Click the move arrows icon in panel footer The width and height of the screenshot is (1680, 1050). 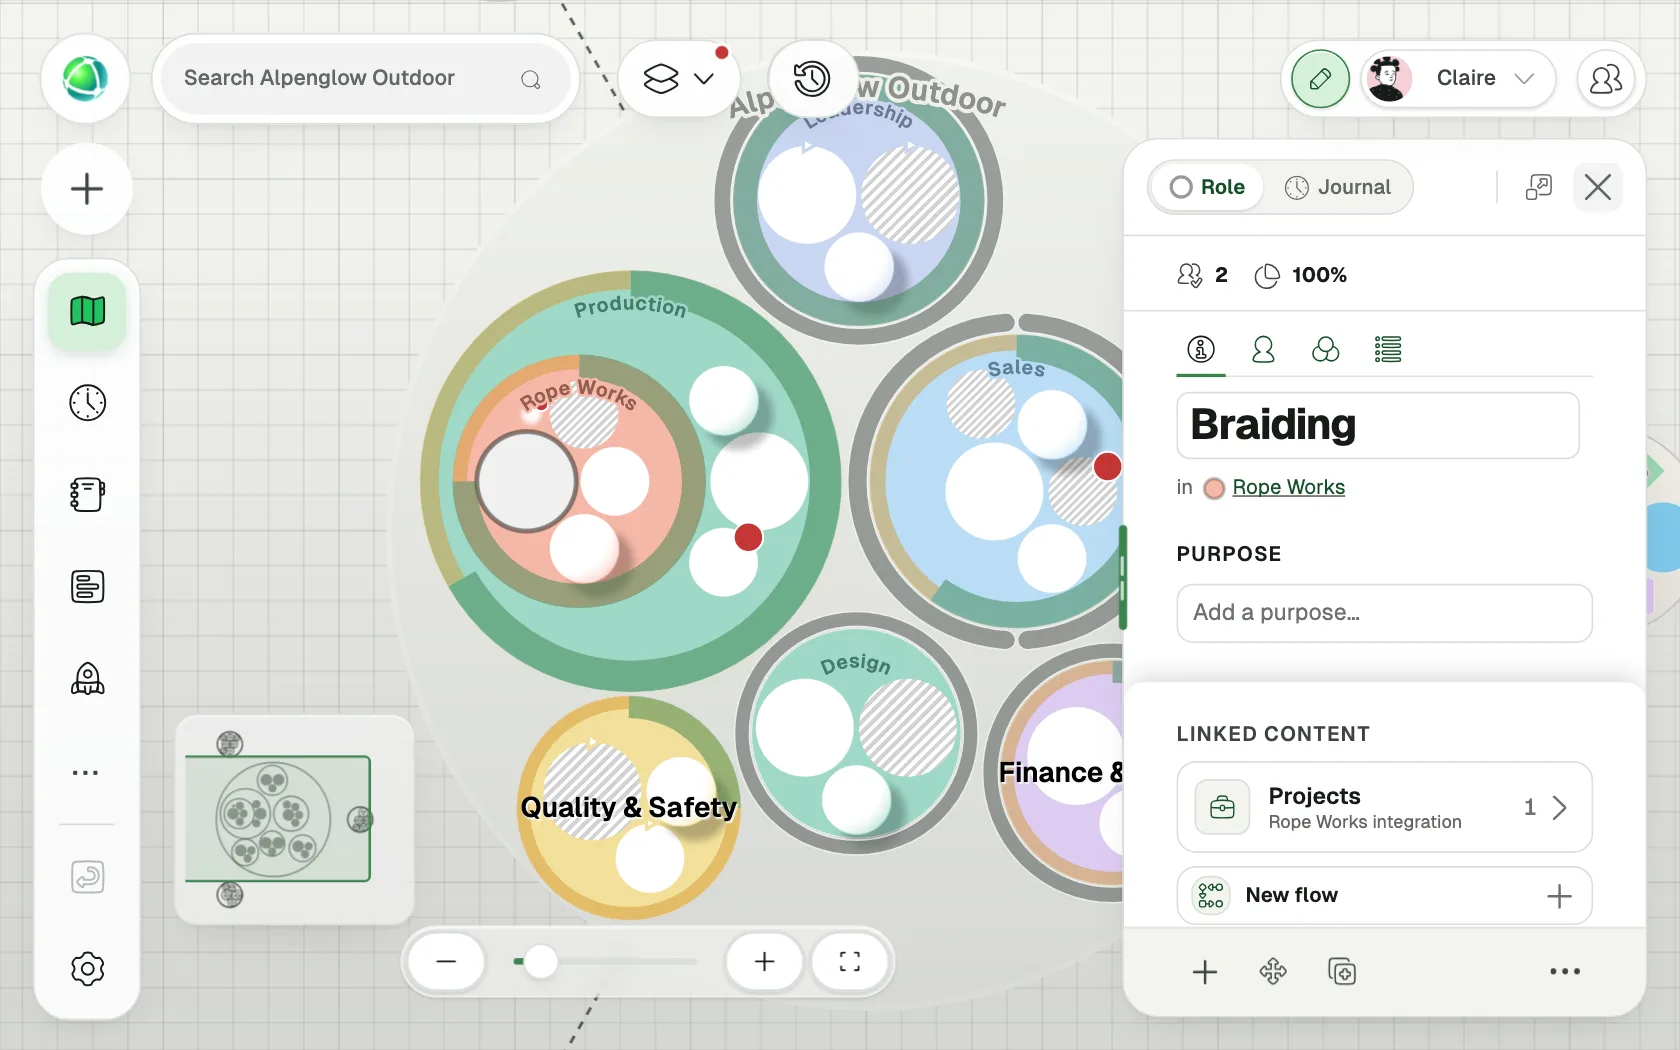pyautogui.click(x=1273, y=971)
